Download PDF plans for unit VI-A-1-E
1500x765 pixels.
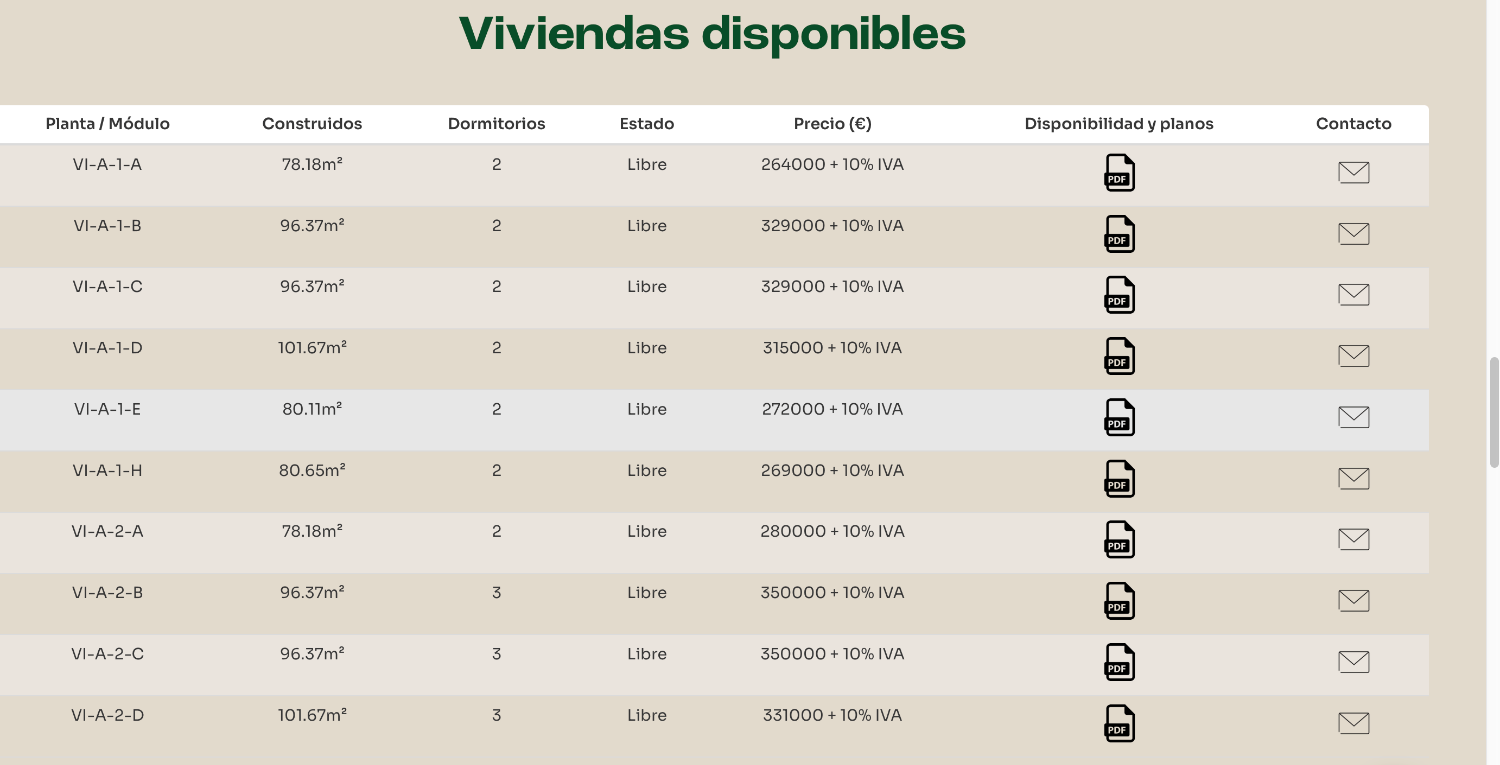1119,417
